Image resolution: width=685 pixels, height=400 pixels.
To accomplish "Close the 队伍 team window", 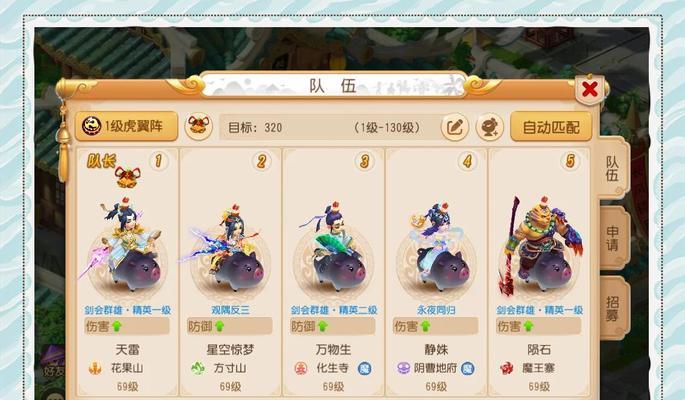I will 590,90.
